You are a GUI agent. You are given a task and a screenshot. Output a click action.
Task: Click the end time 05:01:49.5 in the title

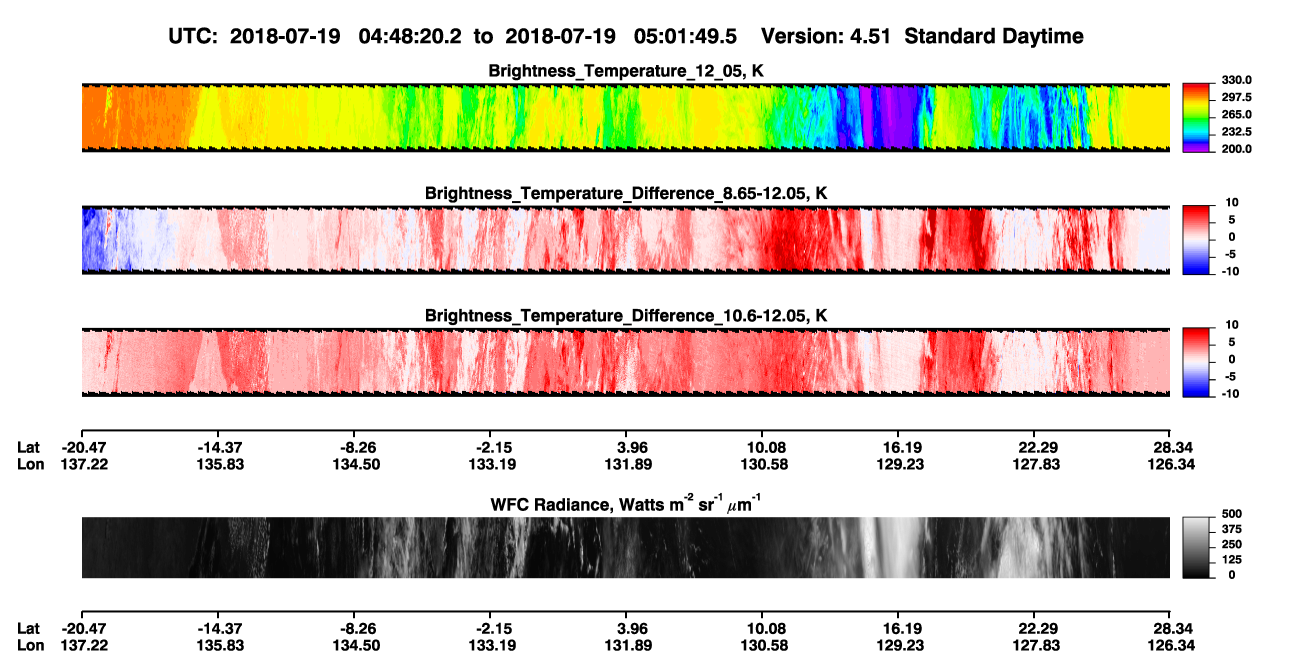[x=685, y=36]
